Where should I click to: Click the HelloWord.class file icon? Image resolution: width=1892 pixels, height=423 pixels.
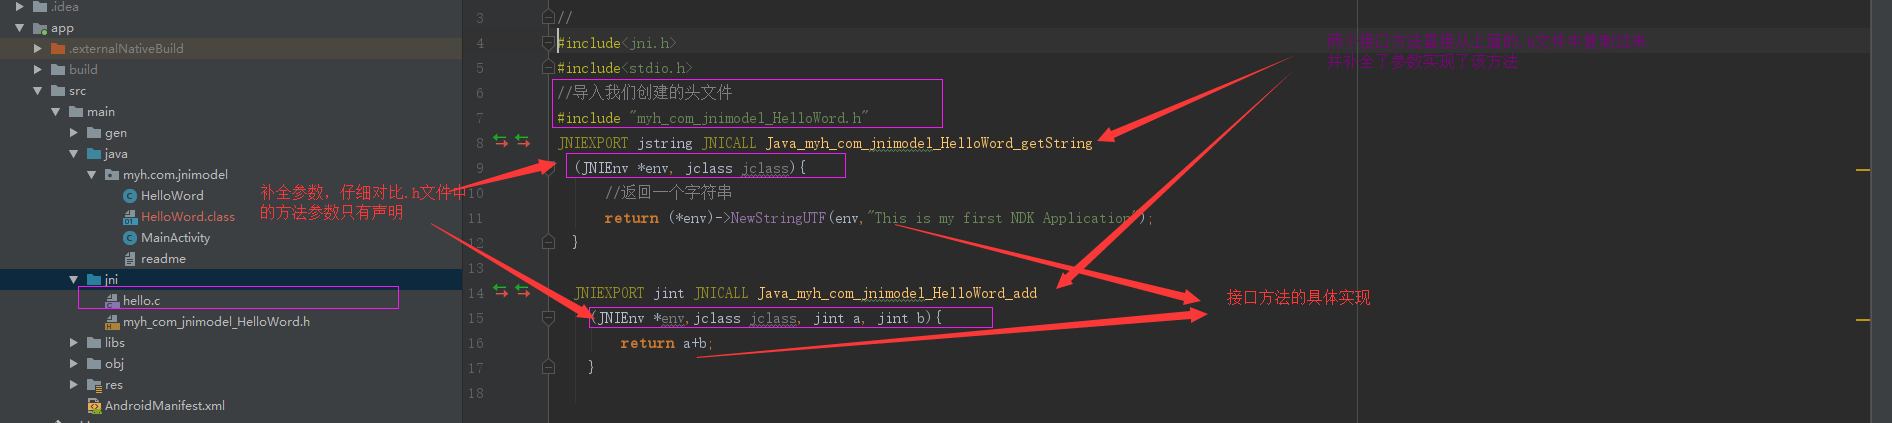(130, 217)
